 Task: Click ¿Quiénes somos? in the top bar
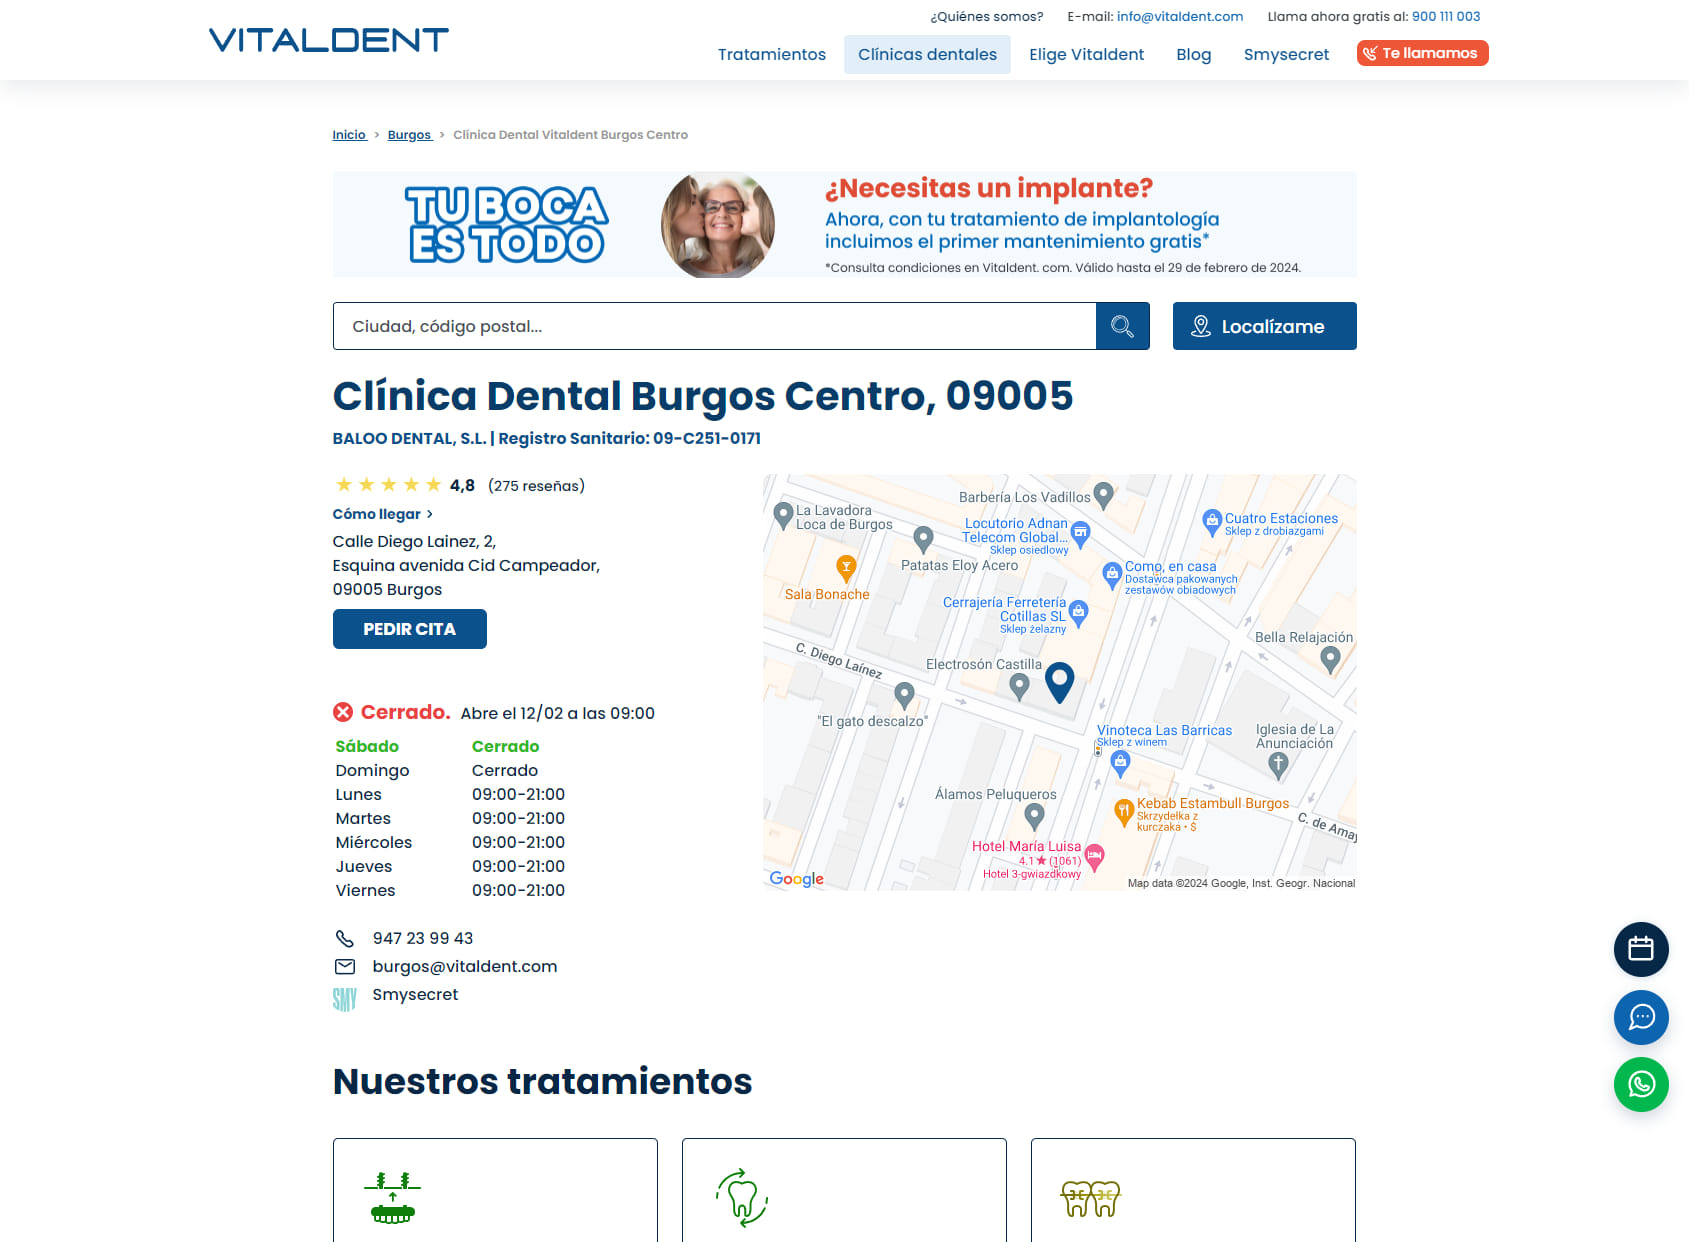point(986,16)
